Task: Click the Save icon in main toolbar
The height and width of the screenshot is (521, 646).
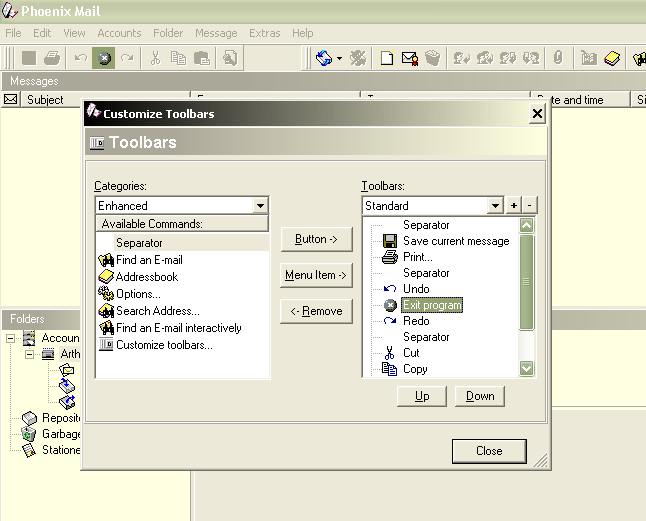Action: [x=29, y=58]
